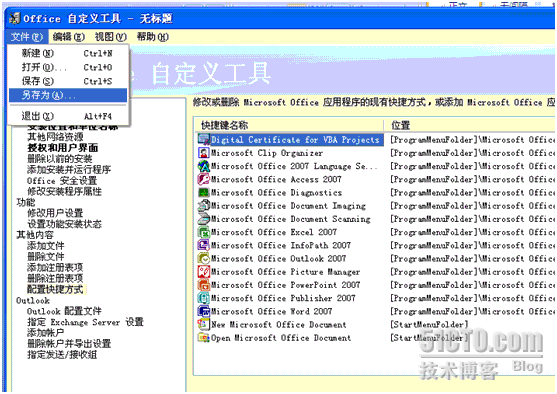Click the Microsoft Office Word 2007 icon
Screen dimensions: 557x394
click(x=204, y=311)
